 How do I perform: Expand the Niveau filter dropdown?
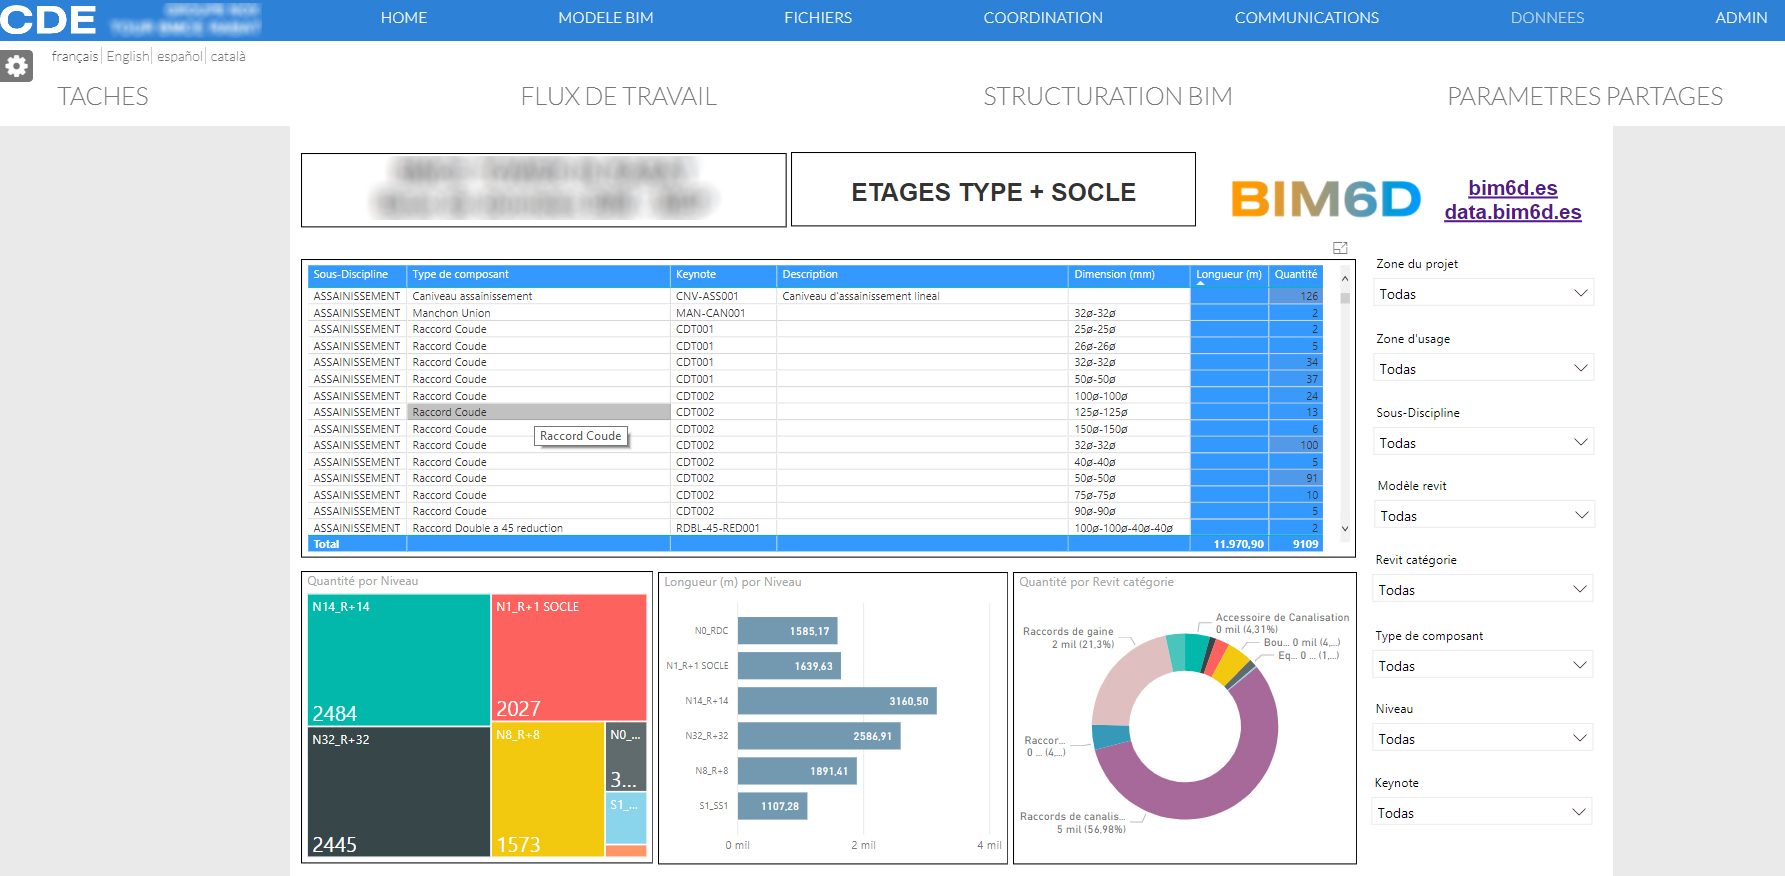pyautogui.click(x=1482, y=739)
